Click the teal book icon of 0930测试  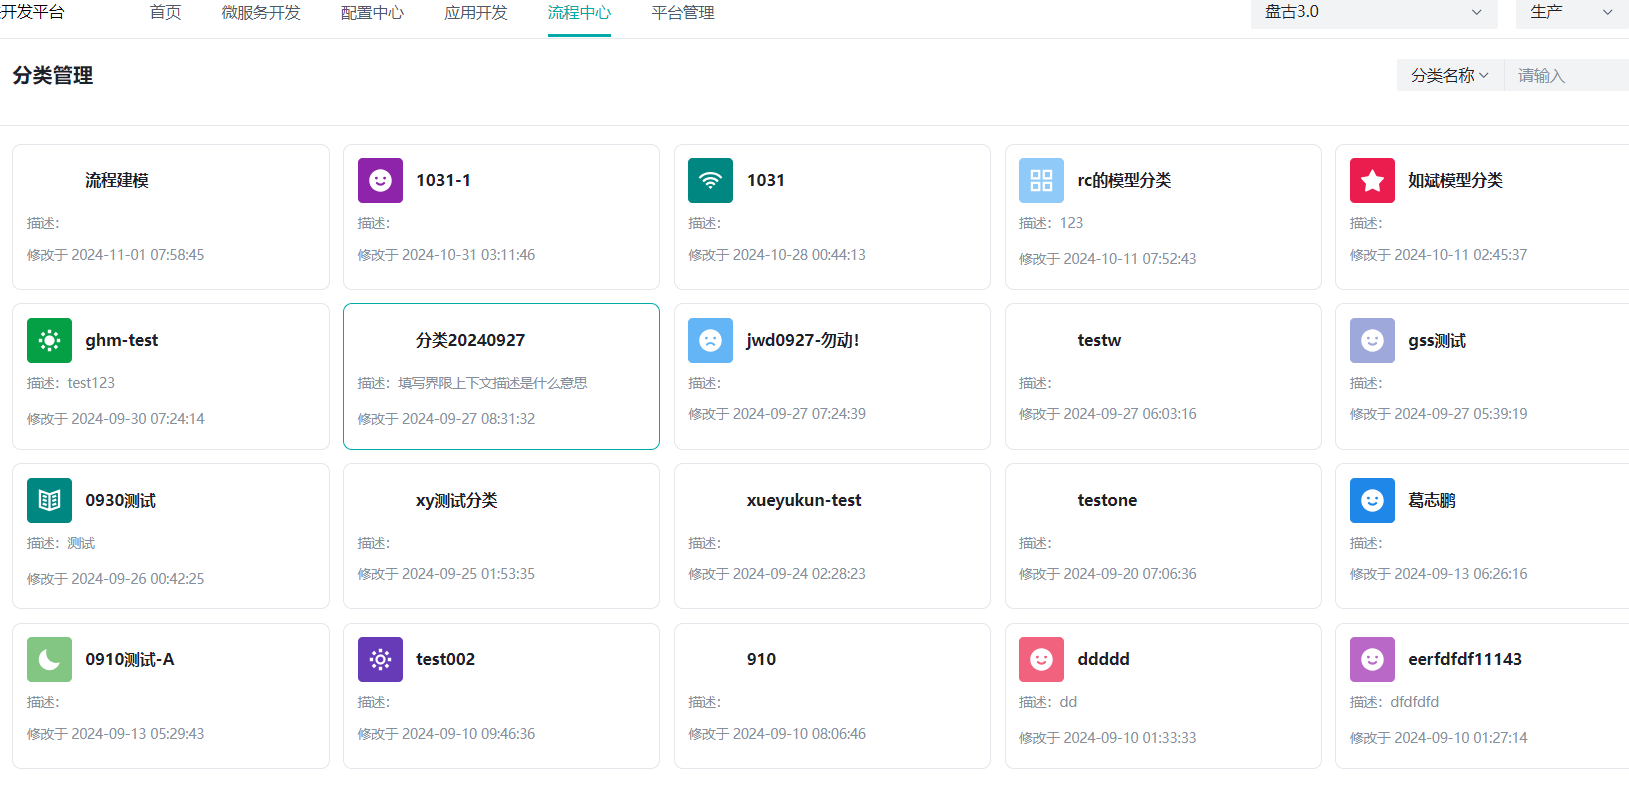[49, 500]
